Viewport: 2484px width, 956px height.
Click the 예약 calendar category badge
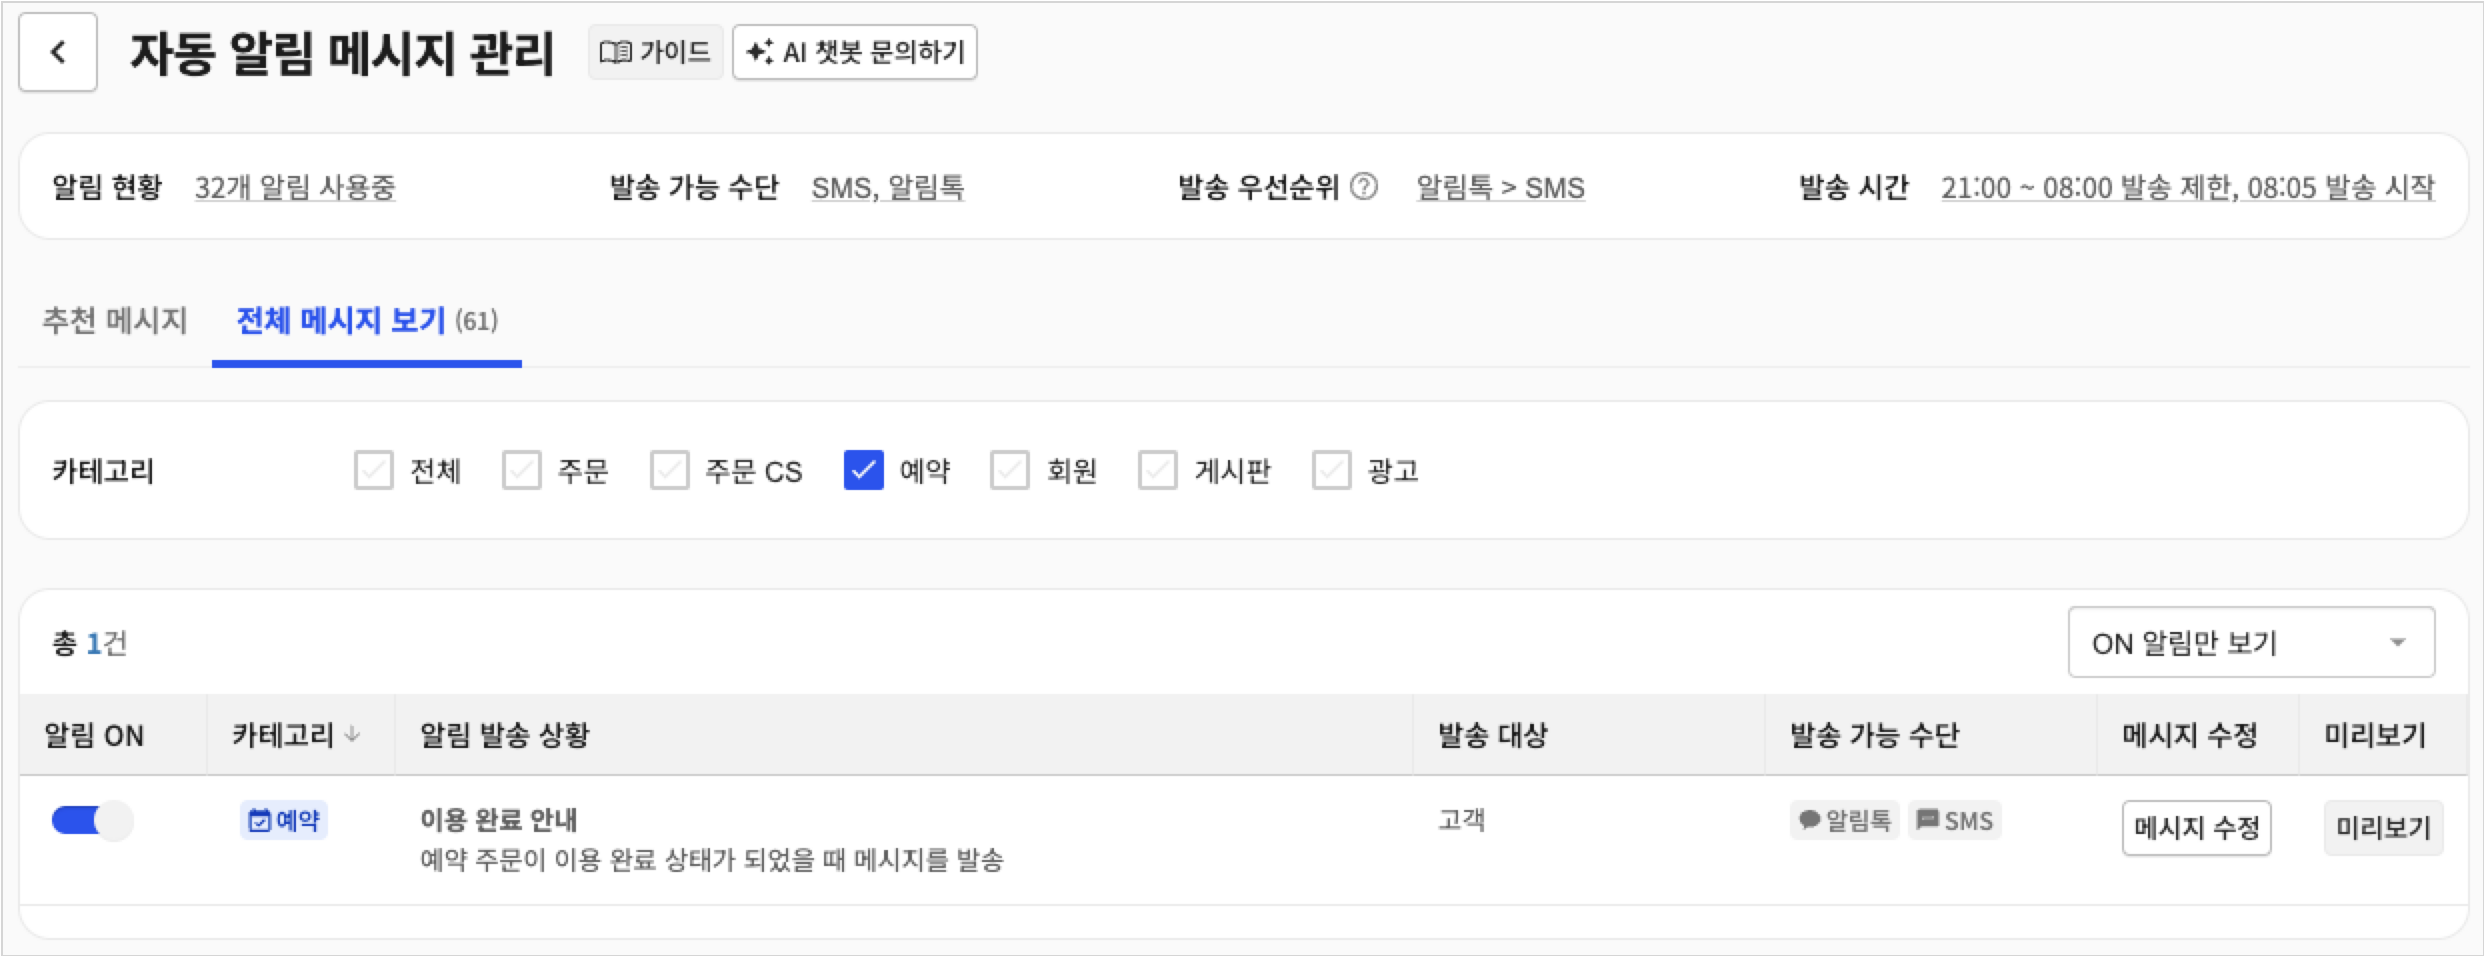coord(284,820)
